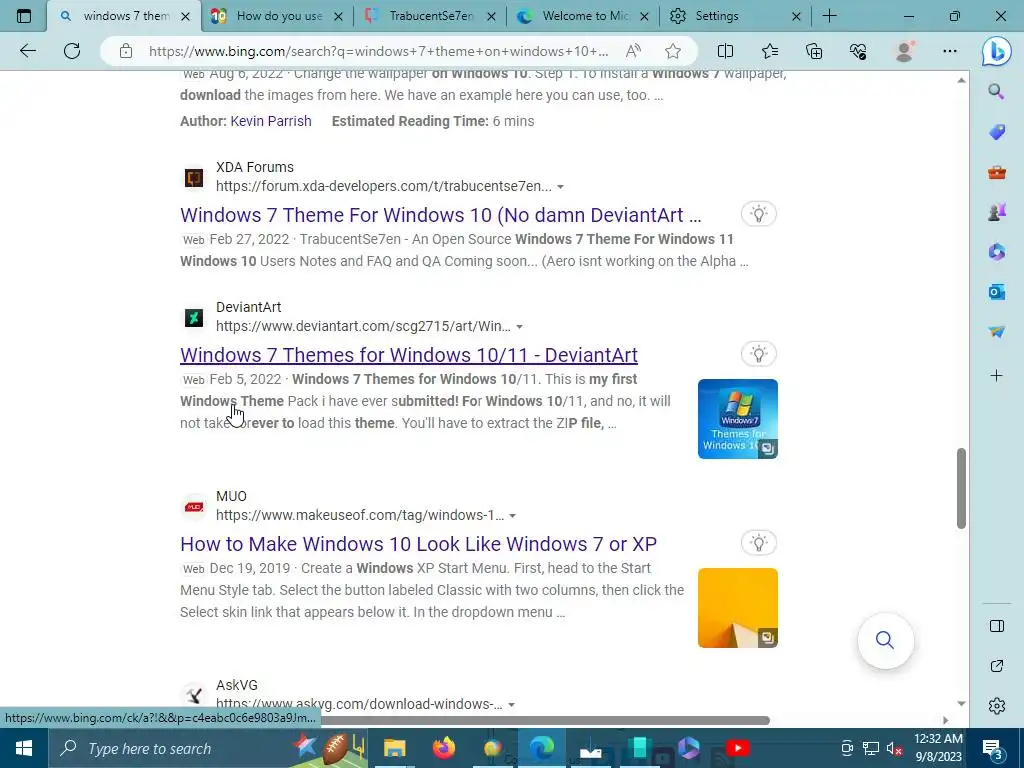Open the Favorites list icon
The width and height of the screenshot is (1024, 768).
click(x=770, y=51)
